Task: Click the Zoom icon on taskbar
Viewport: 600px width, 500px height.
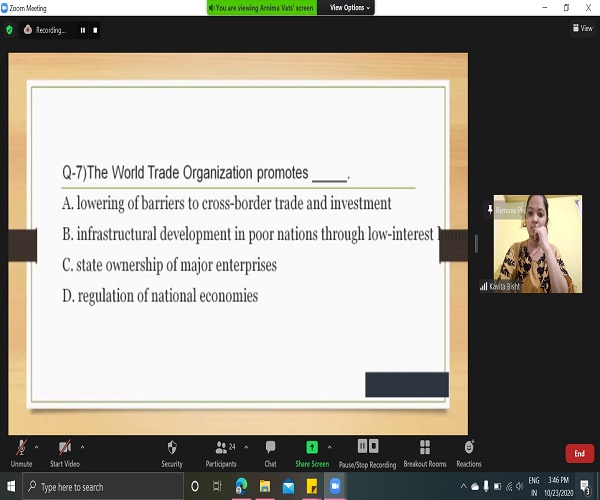Action: click(x=335, y=487)
